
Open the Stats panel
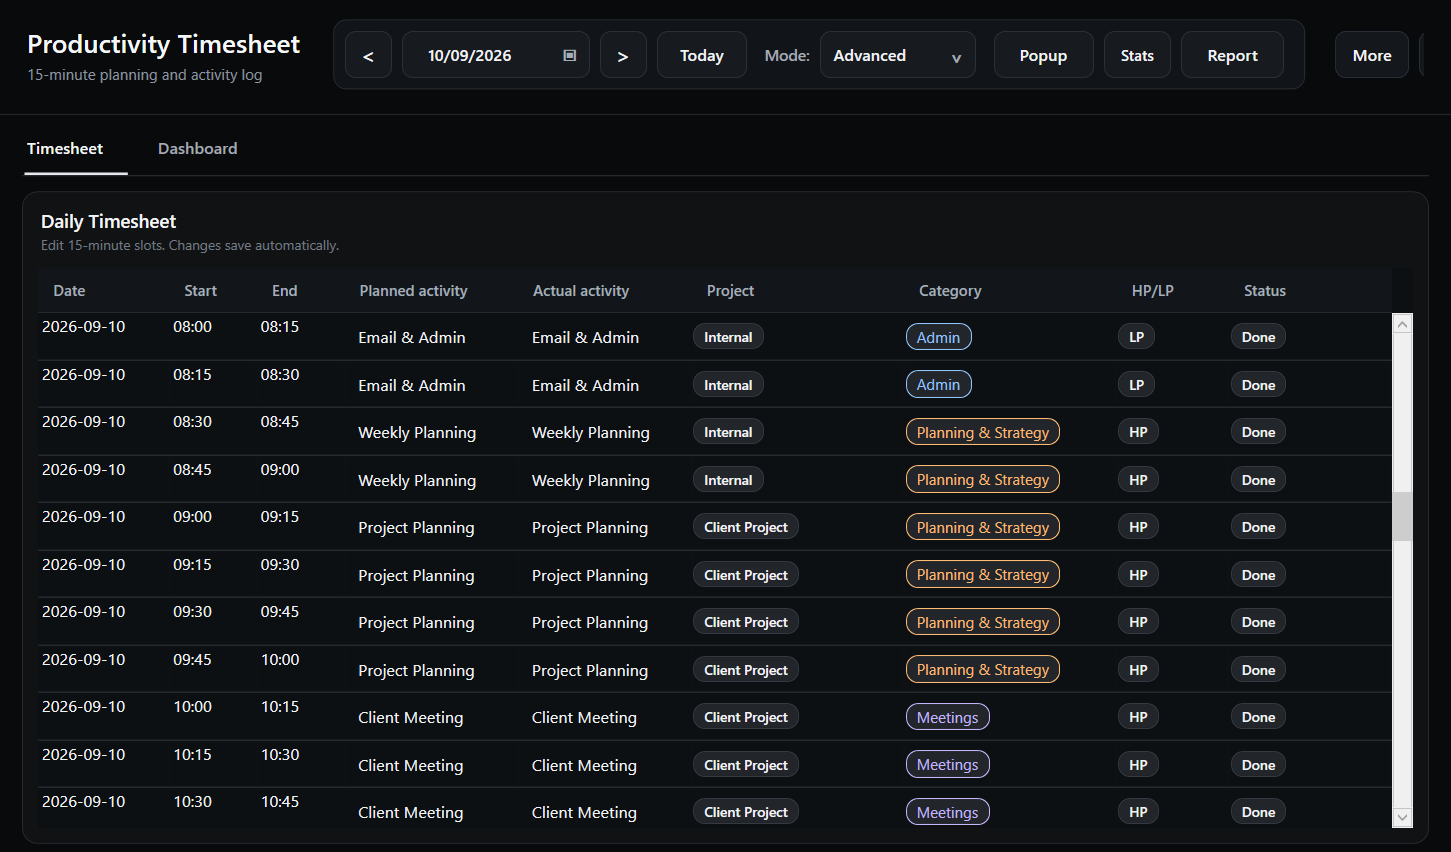pos(1137,55)
